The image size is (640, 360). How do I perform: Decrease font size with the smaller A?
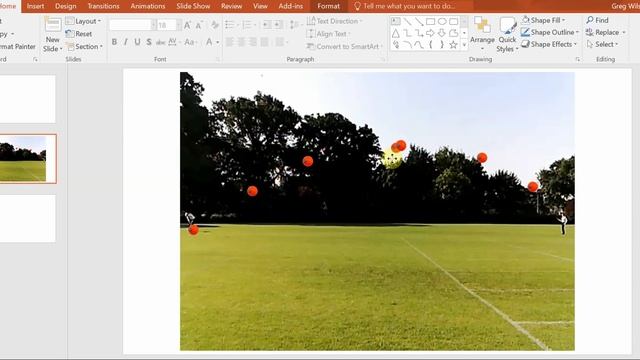point(199,25)
